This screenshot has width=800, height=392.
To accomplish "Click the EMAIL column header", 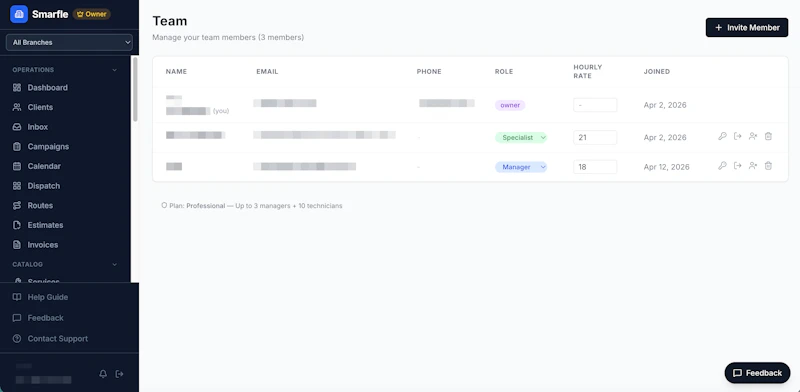I will (x=267, y=71).
